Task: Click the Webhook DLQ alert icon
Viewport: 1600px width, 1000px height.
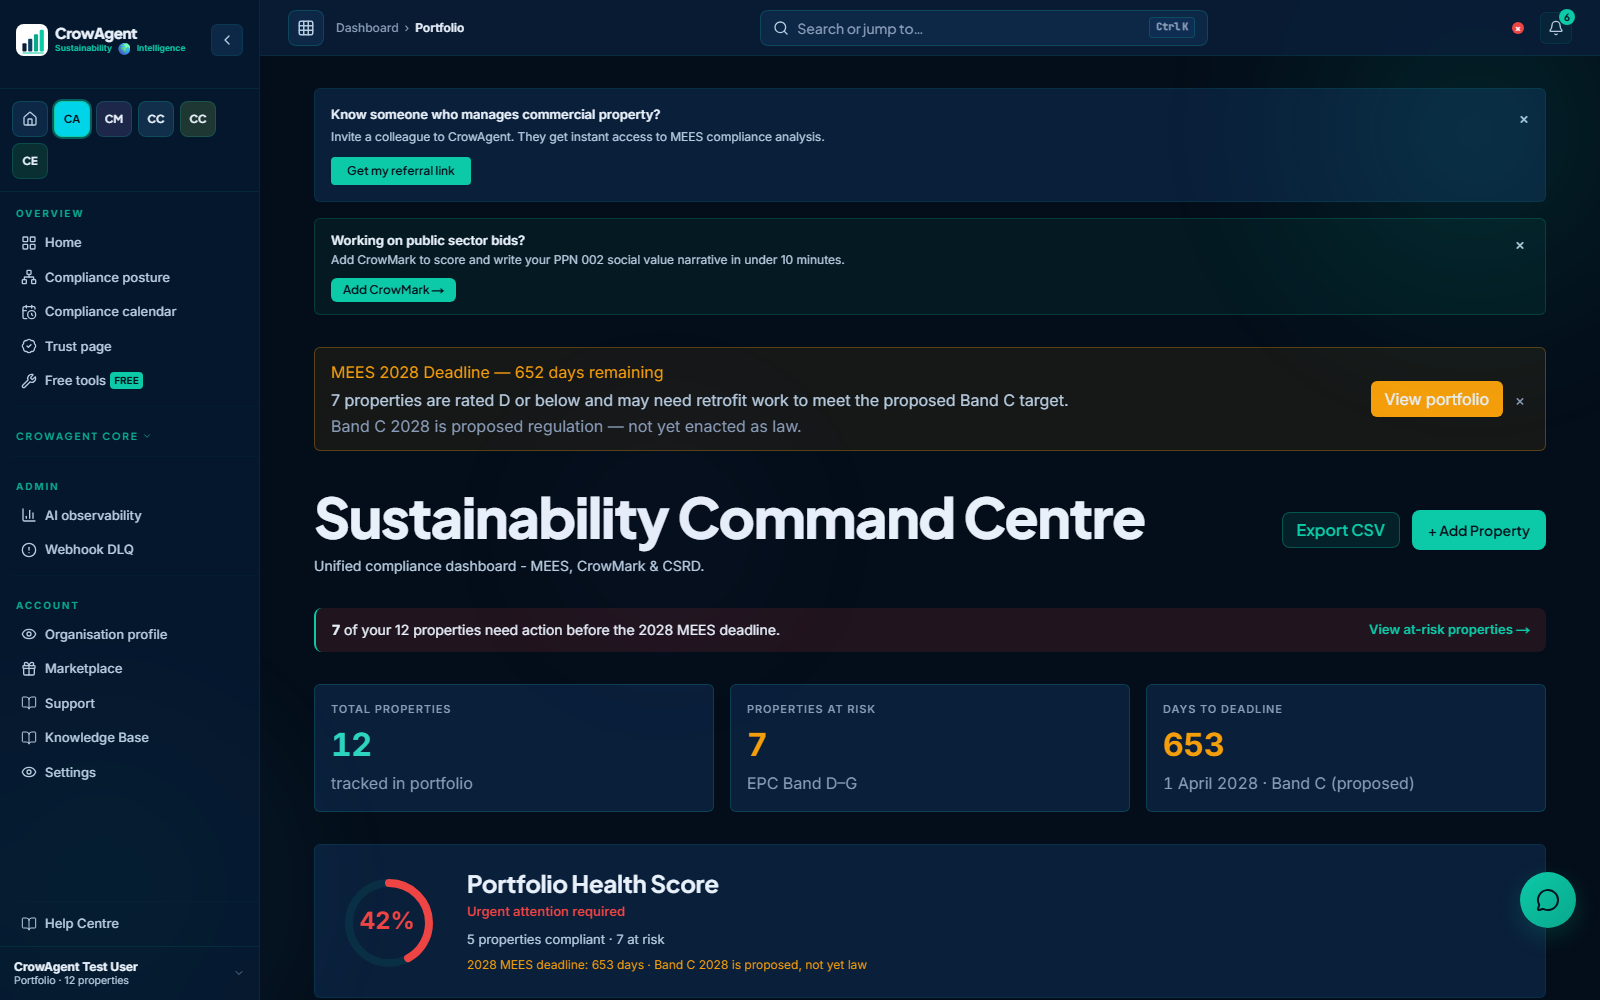Action: coord(29,550)
